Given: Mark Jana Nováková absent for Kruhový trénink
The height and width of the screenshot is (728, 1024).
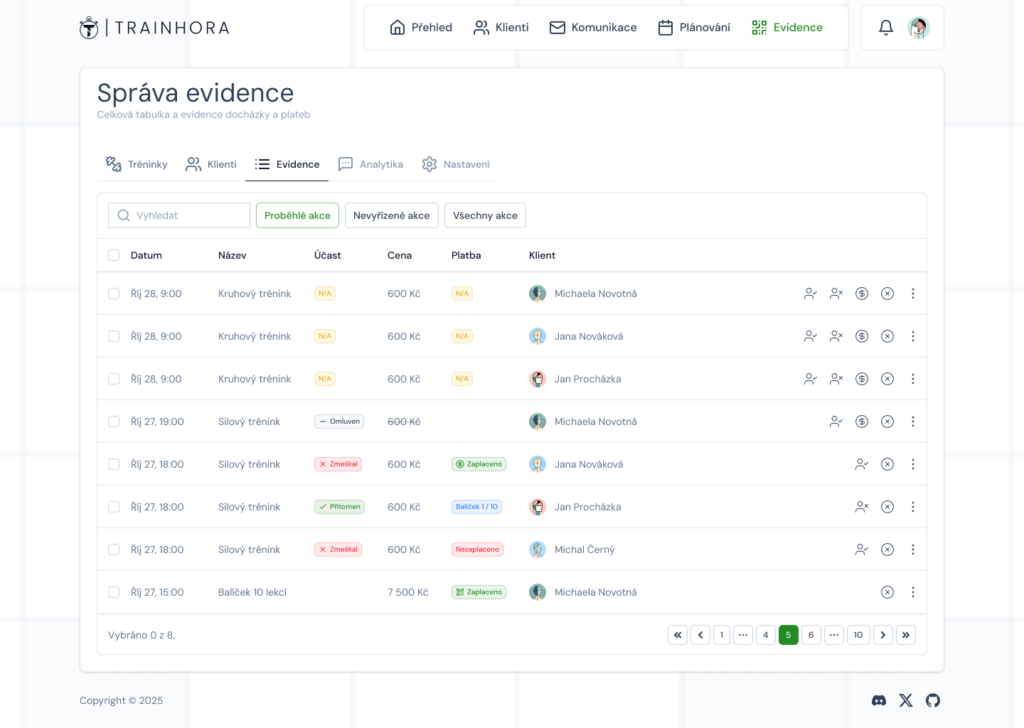Looking at the screenshot, I should (x=836, y=337).
